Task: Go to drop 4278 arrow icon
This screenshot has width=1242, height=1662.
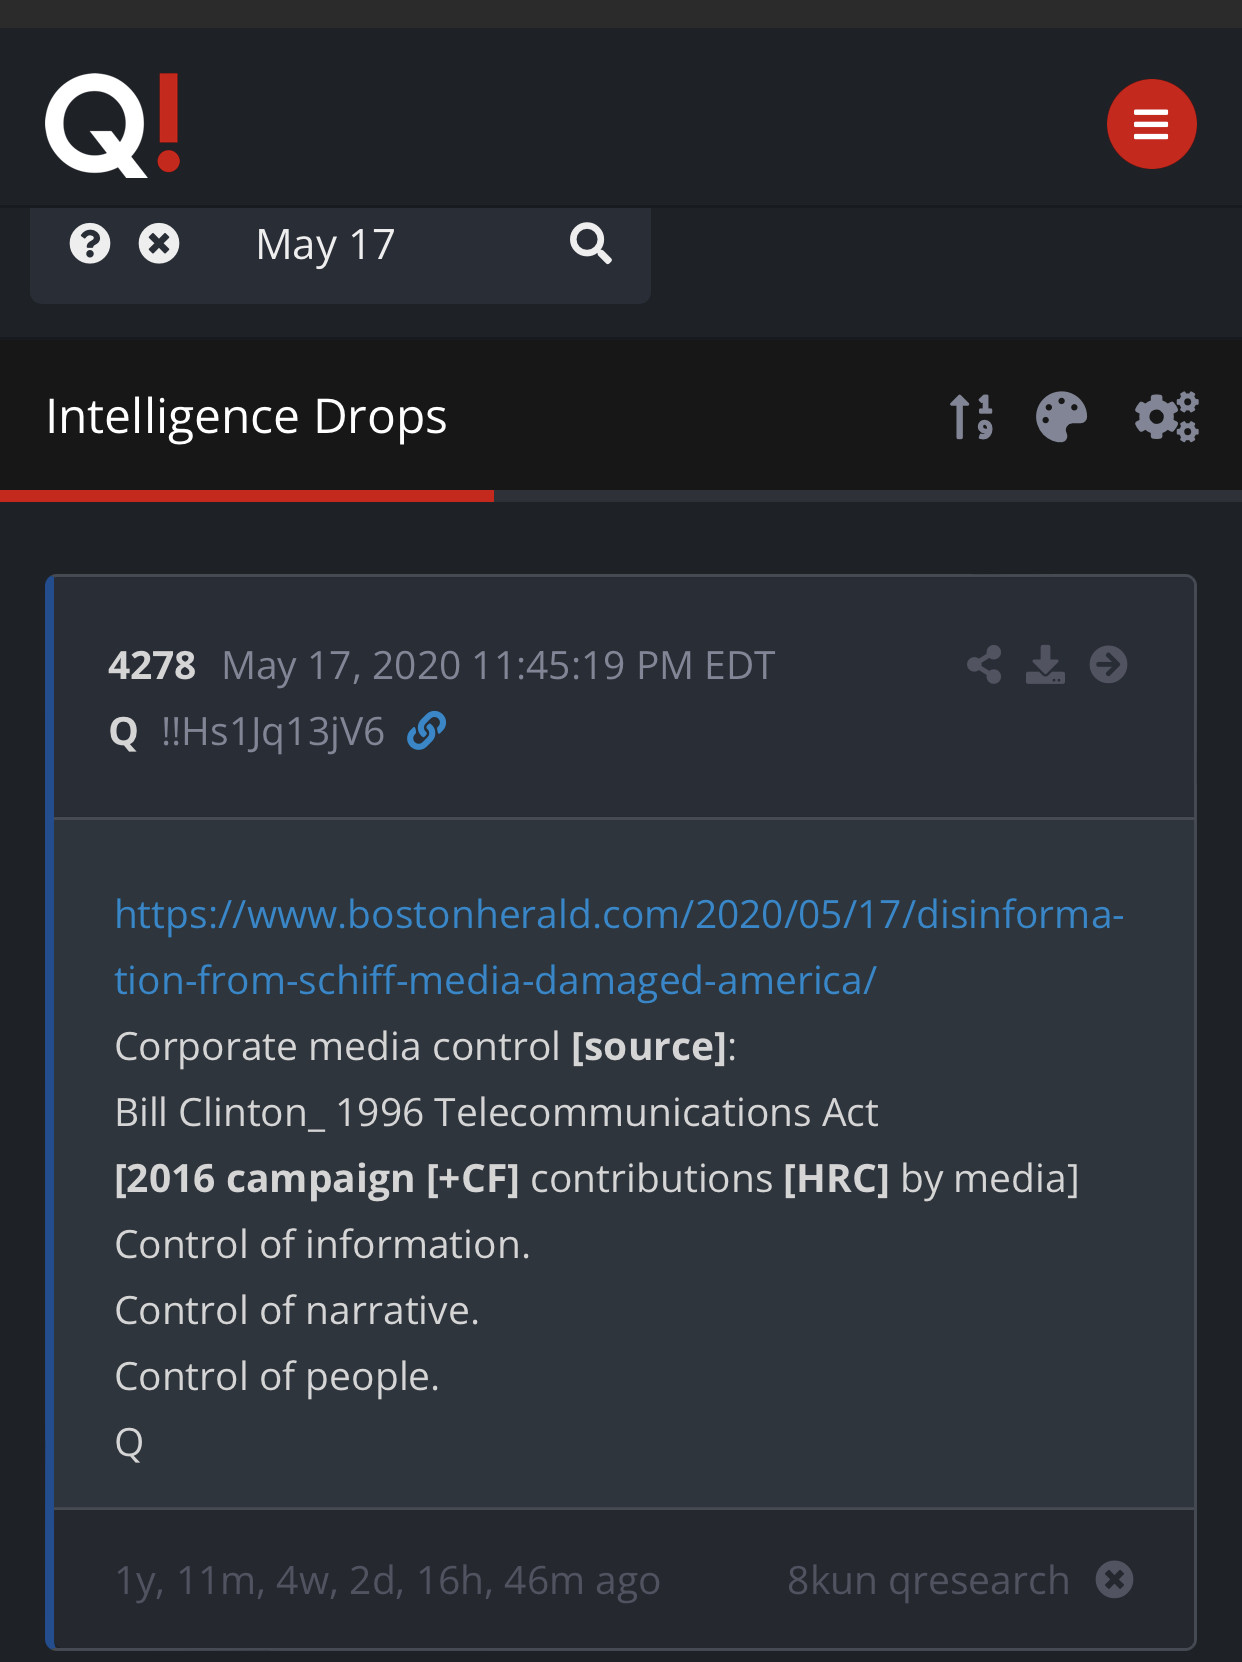Action: point(1108,665)
